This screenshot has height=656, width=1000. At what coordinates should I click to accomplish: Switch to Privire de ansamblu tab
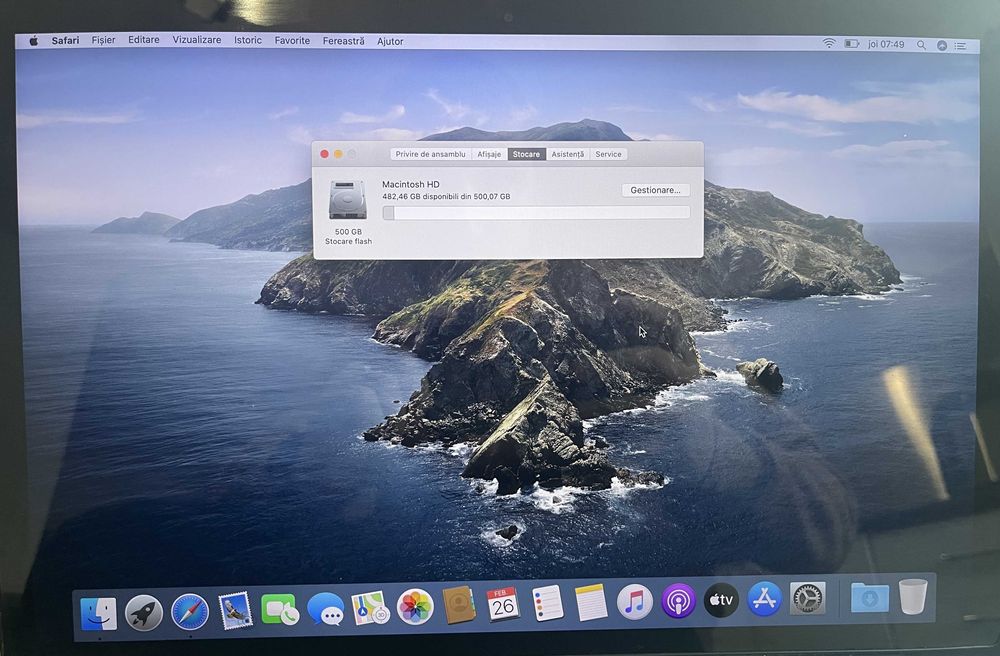pos(430,154)
